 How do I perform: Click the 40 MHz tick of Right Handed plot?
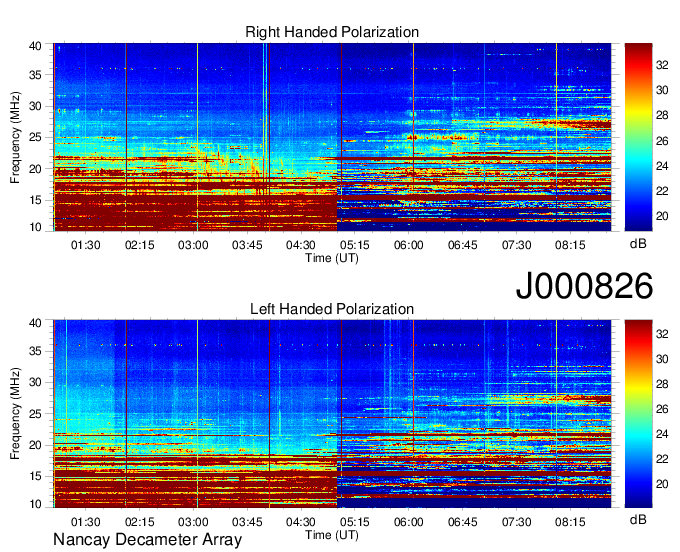(35, 46)
